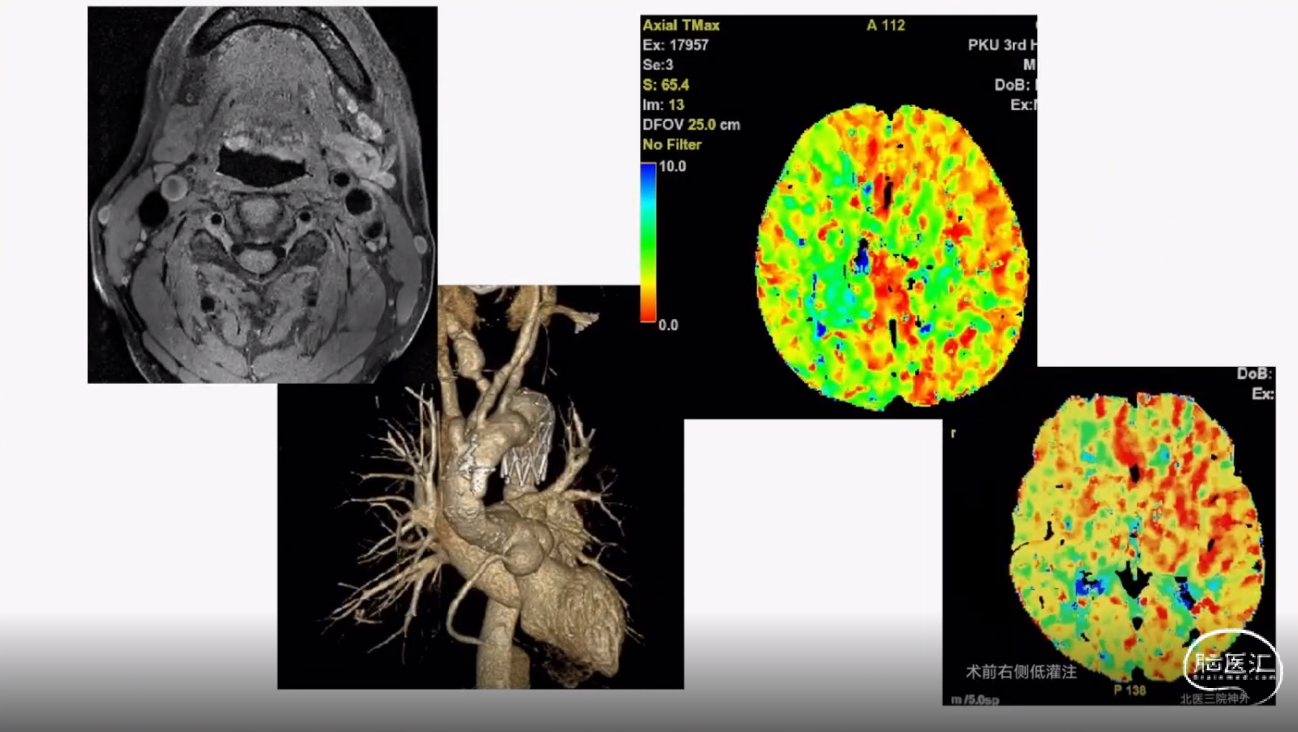Click the '0.0' scale minimum value
This screenshot has width=1298, height=732.
tap(668, 325)
